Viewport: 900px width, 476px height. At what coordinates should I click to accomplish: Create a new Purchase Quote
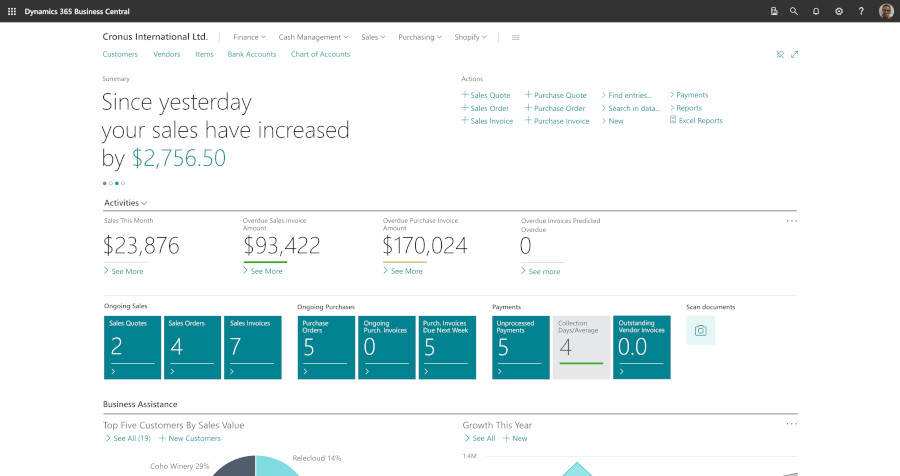coord(556,95)
